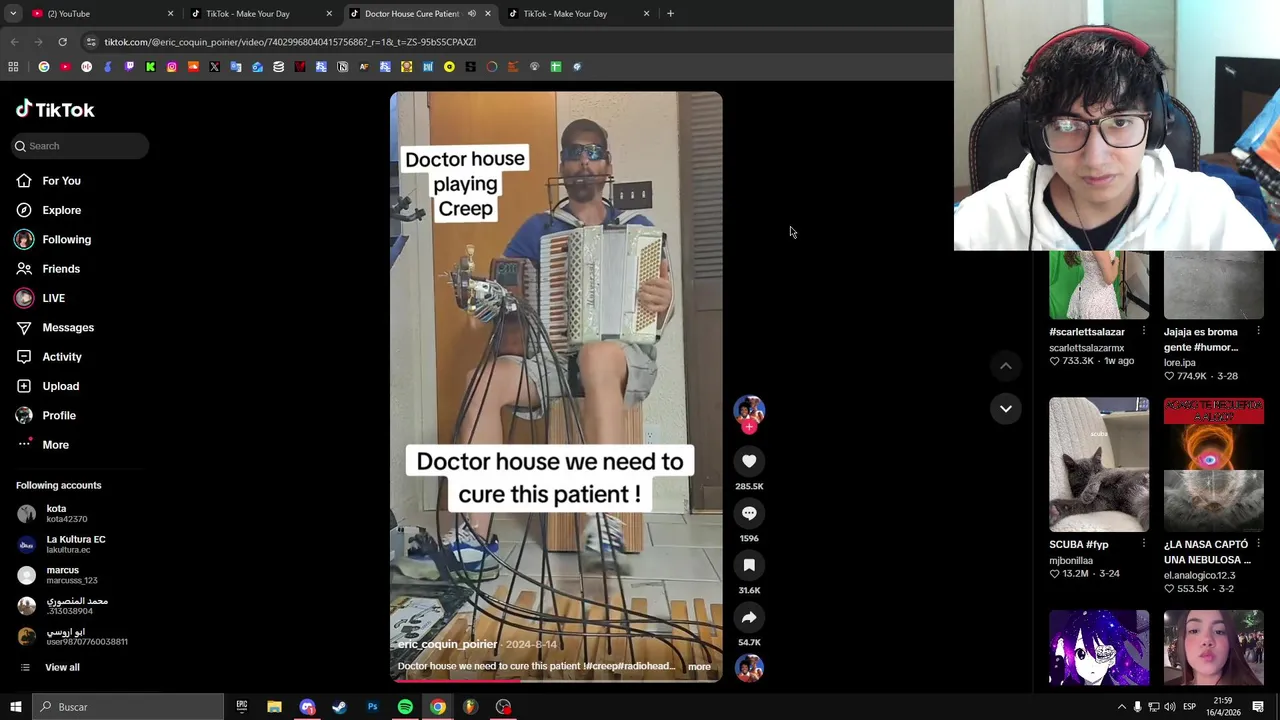Open the SCUBA cat video thumbnail

(x=1099, y=464)
